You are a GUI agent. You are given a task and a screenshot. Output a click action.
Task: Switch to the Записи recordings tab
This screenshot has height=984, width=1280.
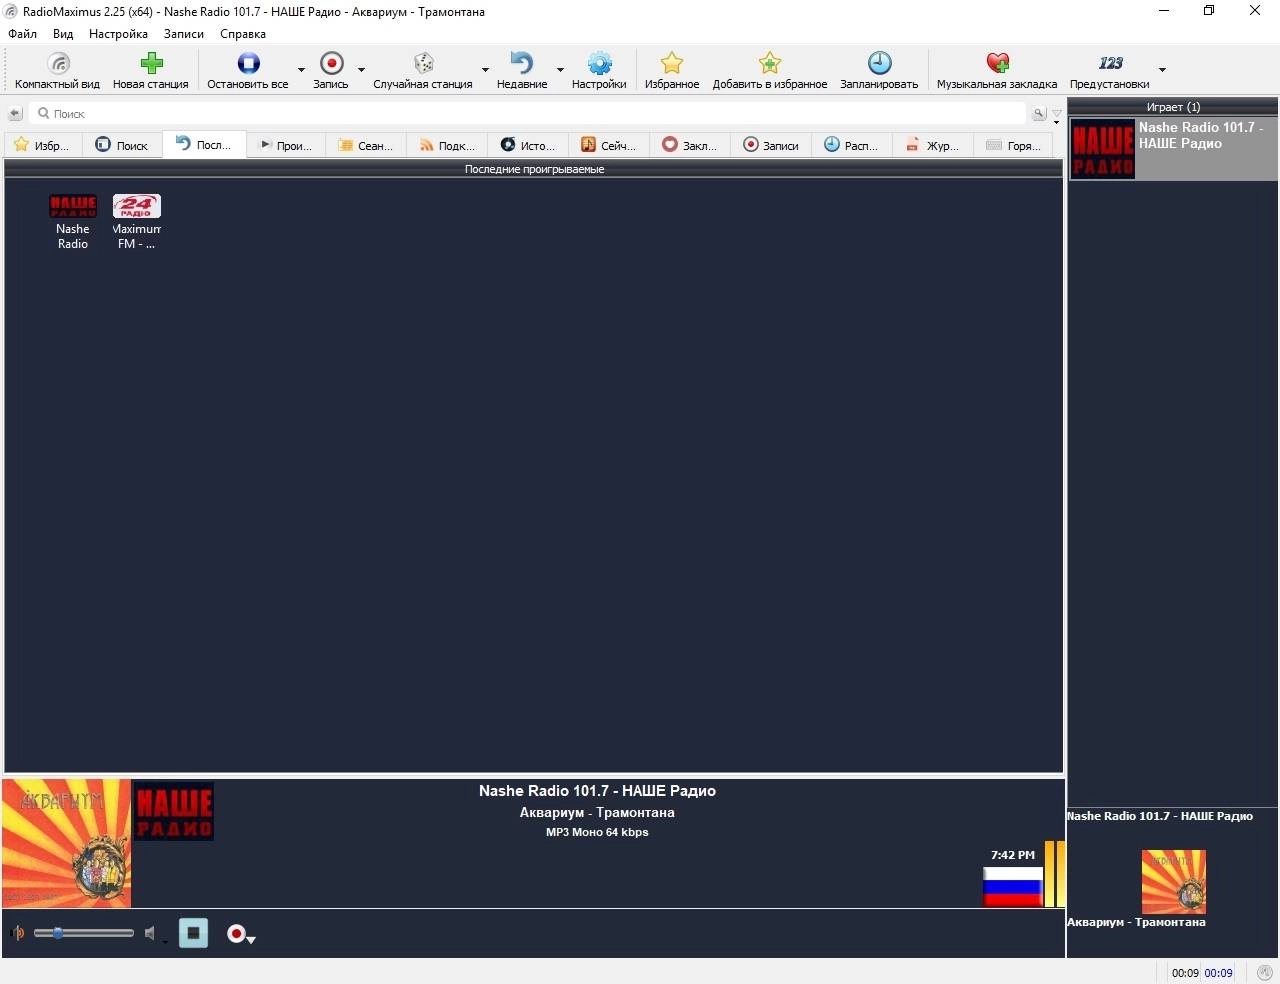tap(772, 145)
